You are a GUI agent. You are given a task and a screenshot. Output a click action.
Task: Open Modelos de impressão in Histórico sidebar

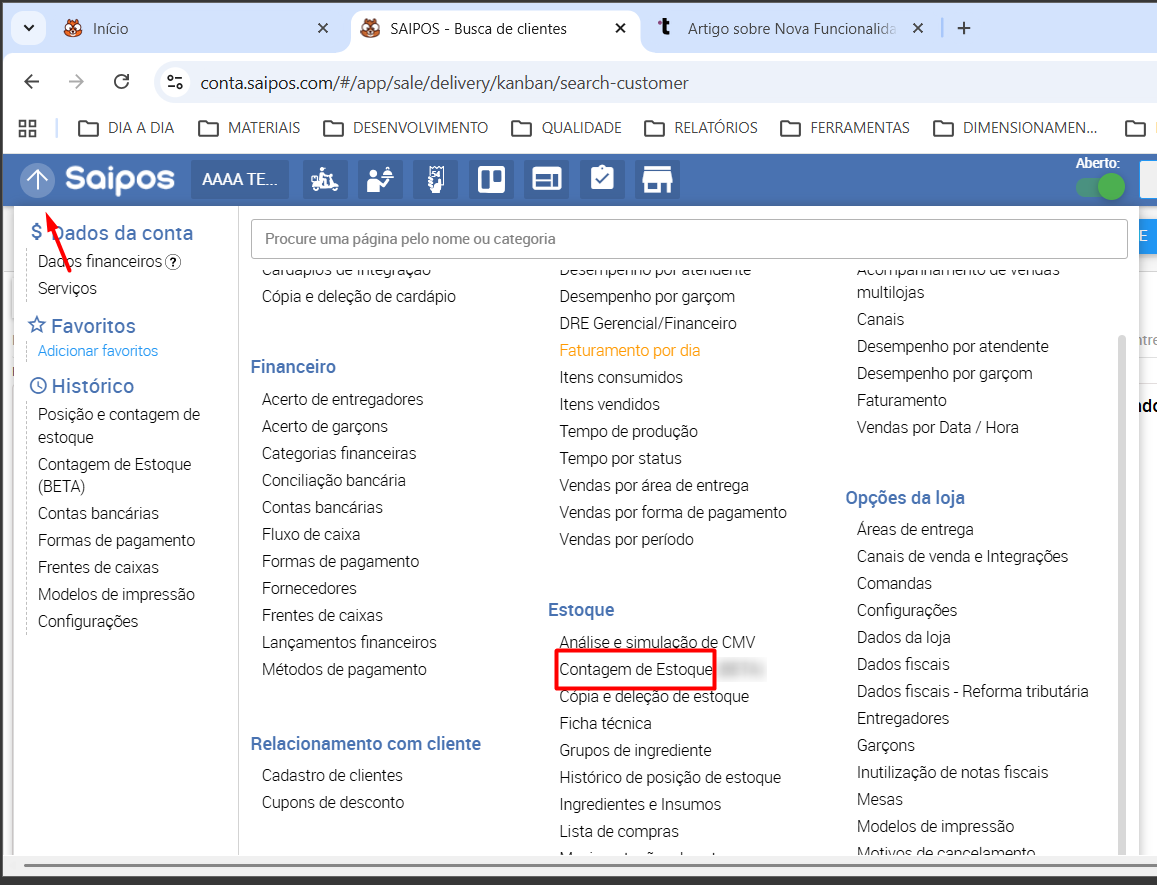[x=117, y=595]
